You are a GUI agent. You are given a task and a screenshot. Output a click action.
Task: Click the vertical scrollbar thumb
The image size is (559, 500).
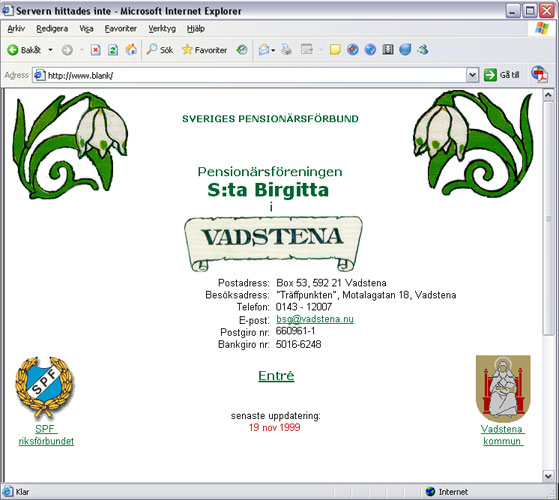[548, 218]
